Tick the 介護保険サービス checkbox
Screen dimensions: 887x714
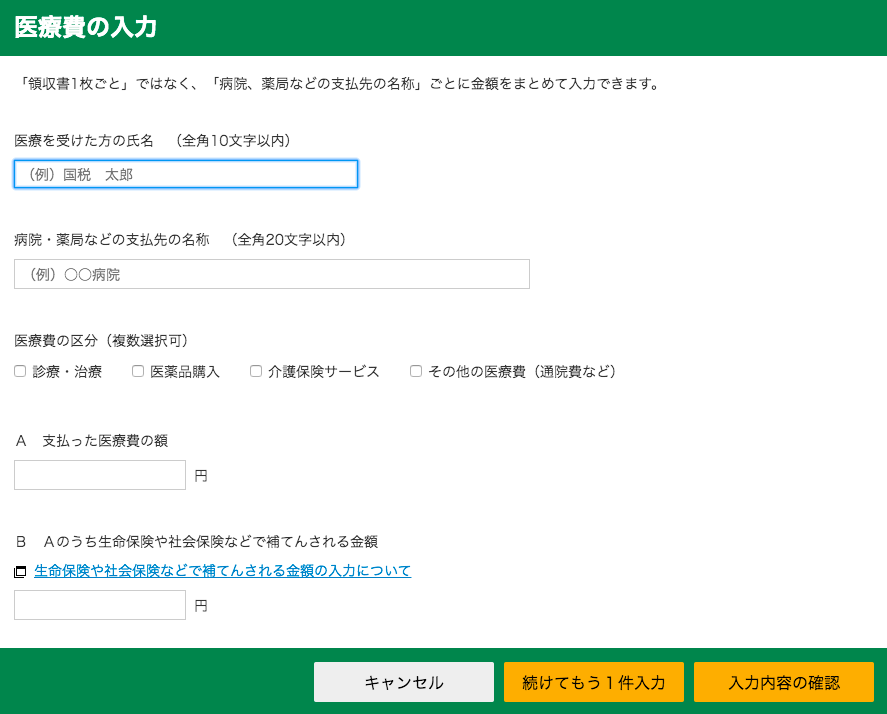[x=256, y=371]
